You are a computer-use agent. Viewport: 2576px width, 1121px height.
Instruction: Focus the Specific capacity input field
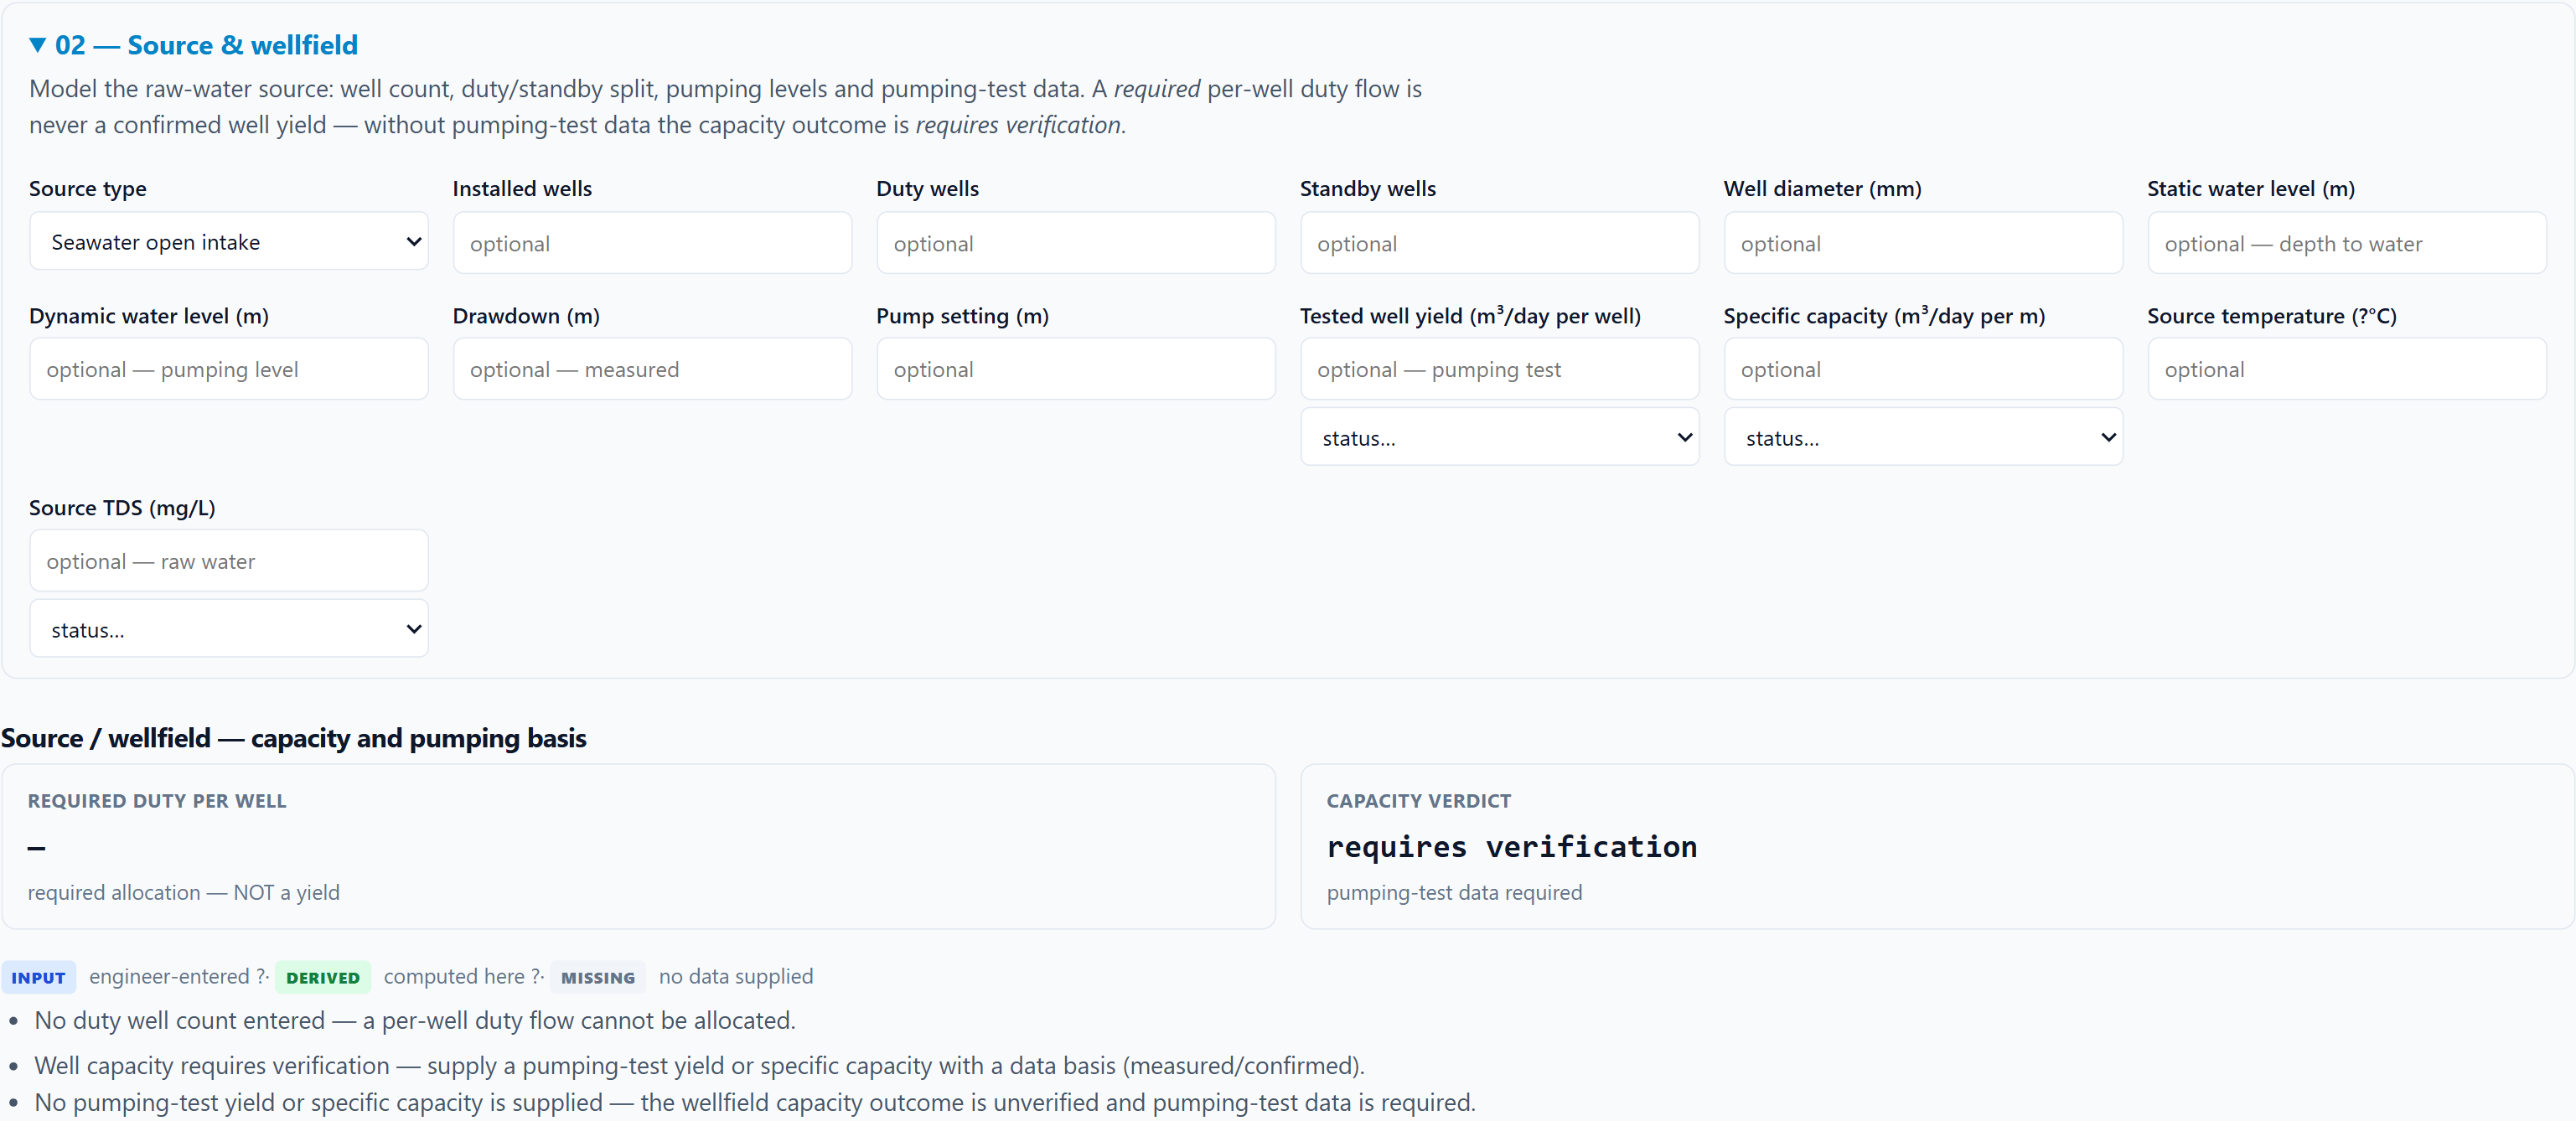[1922, 369]
